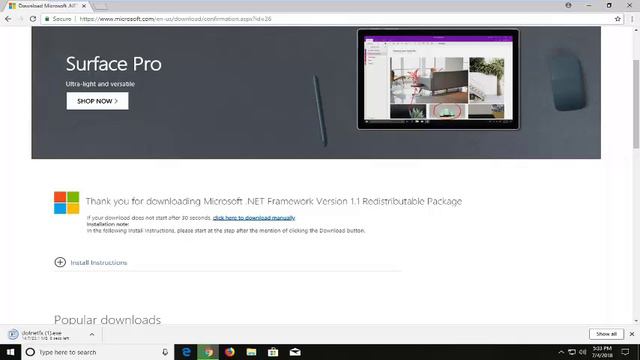Open the Mail app from taskbar

pyautogui.click(x=295, y=352)
